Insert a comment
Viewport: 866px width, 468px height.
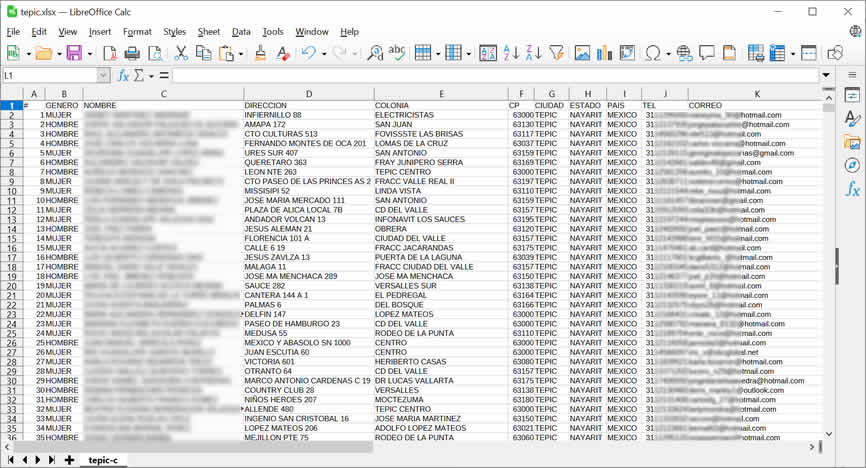[x=707, y=53]
